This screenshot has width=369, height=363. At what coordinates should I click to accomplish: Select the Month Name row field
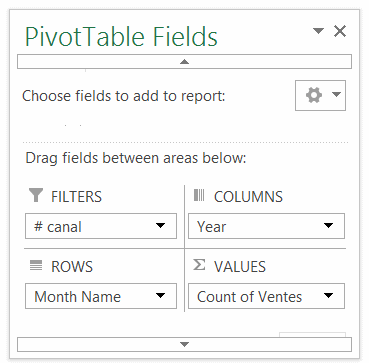coord(101,296)
